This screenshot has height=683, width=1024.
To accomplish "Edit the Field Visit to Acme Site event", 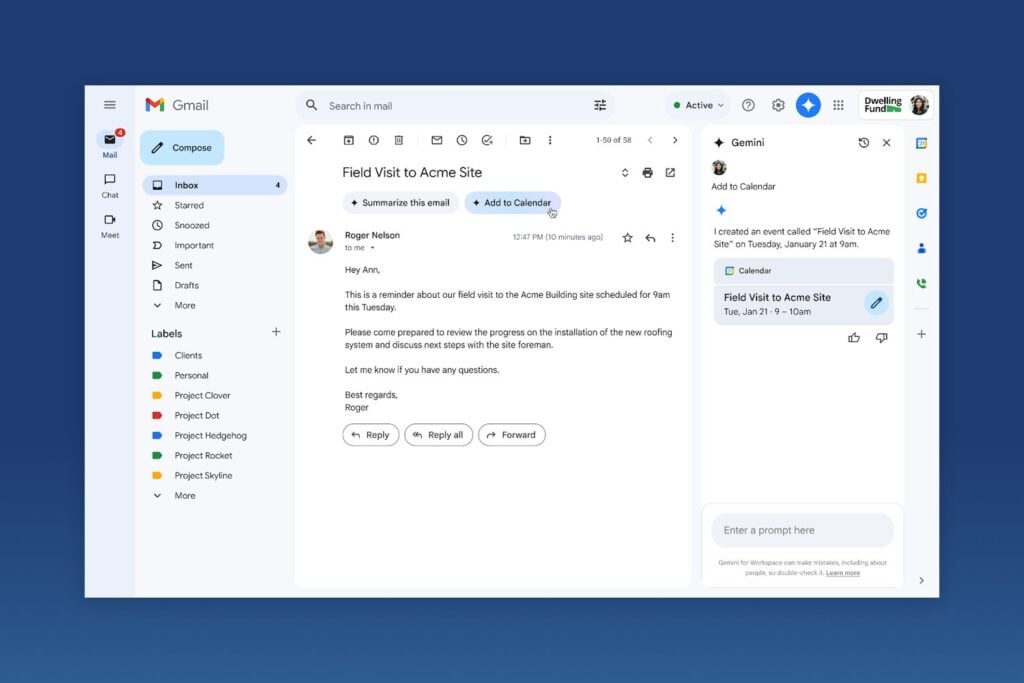I will (x=876, y=303).
